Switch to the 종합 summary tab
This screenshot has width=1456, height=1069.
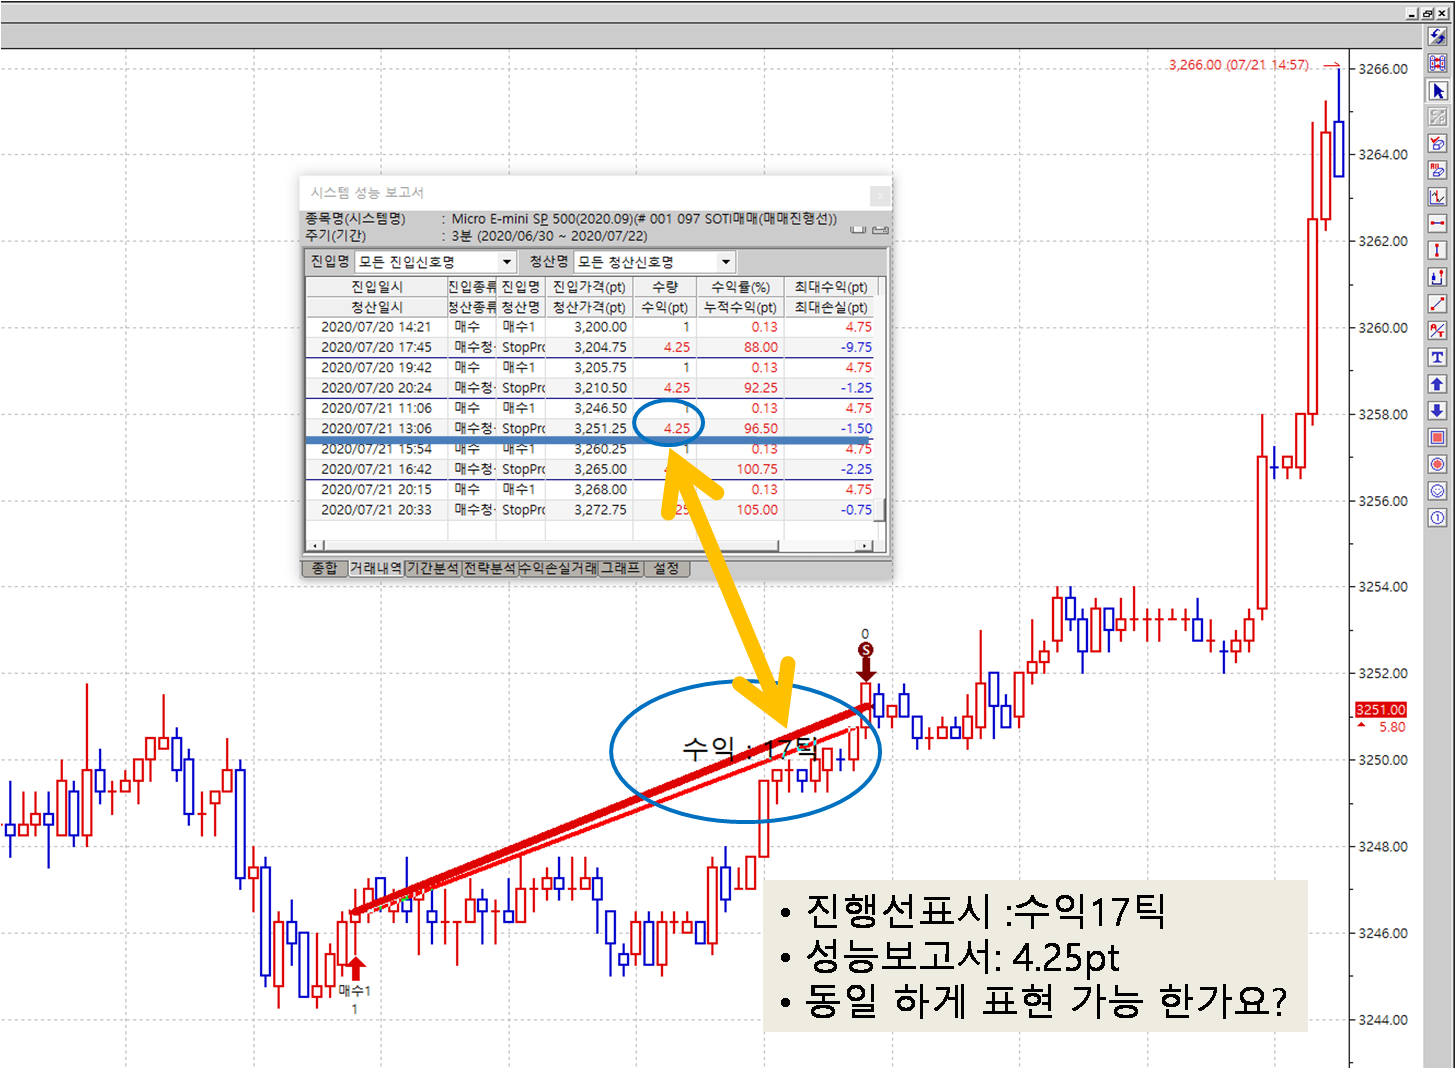click(324, 568)
